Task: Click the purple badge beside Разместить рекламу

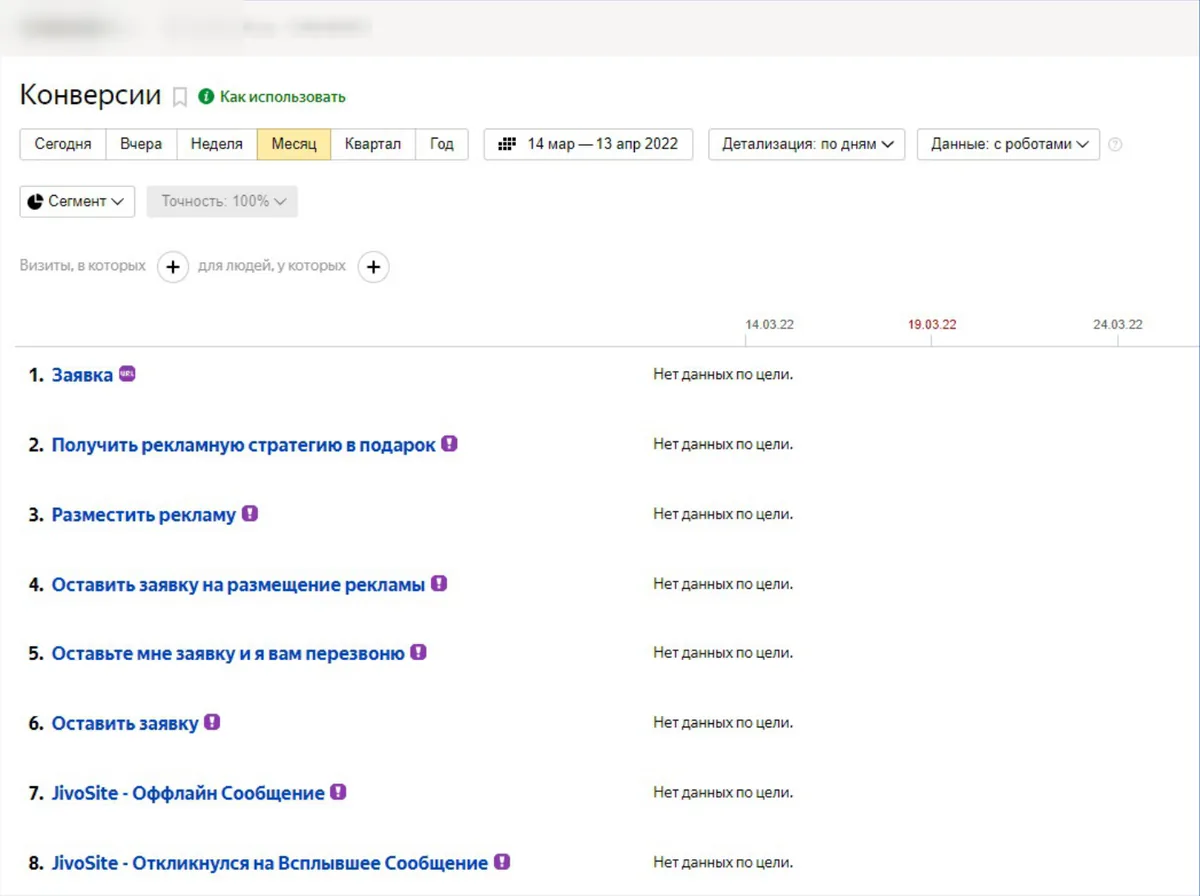Action: point(250,514)
